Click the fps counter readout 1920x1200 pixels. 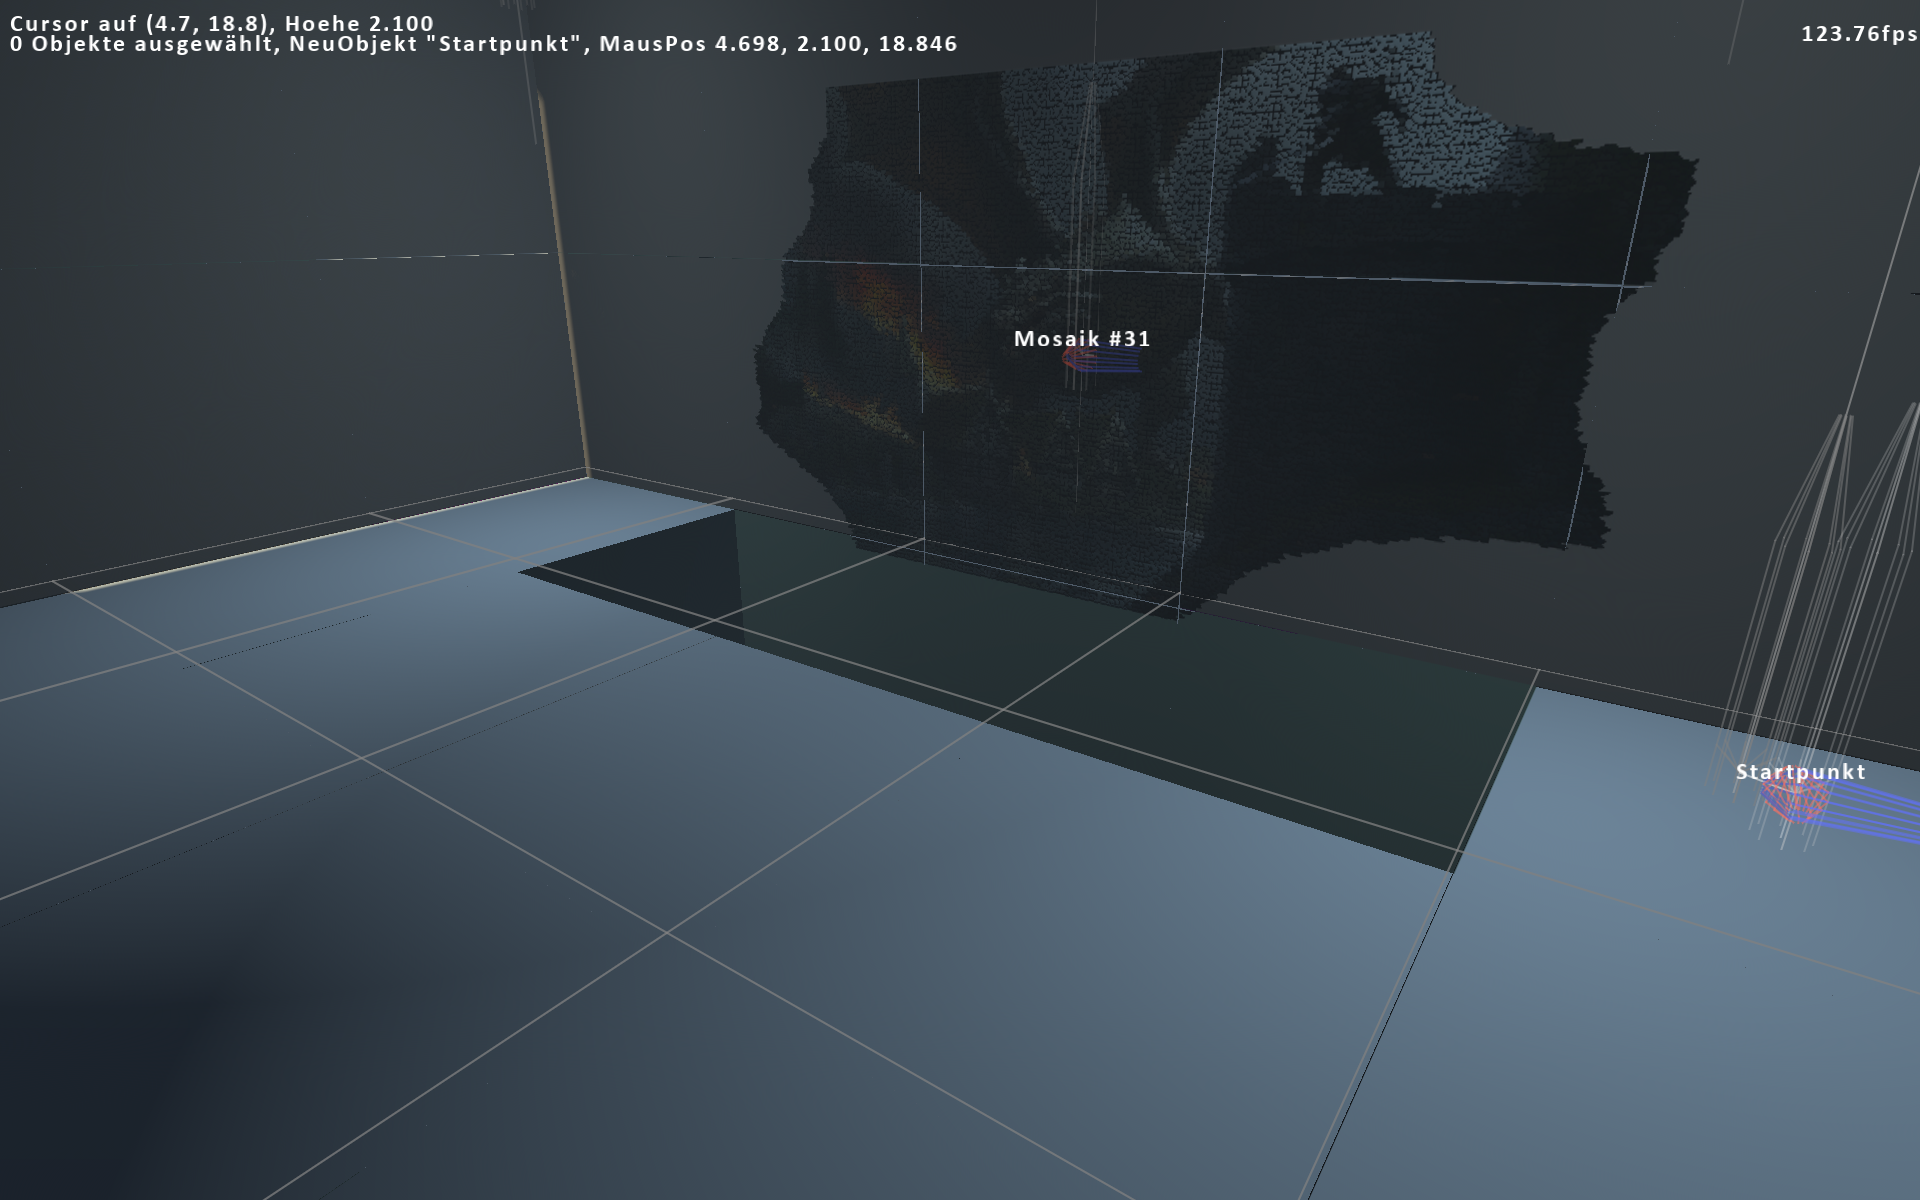(x=1858, y=33)
